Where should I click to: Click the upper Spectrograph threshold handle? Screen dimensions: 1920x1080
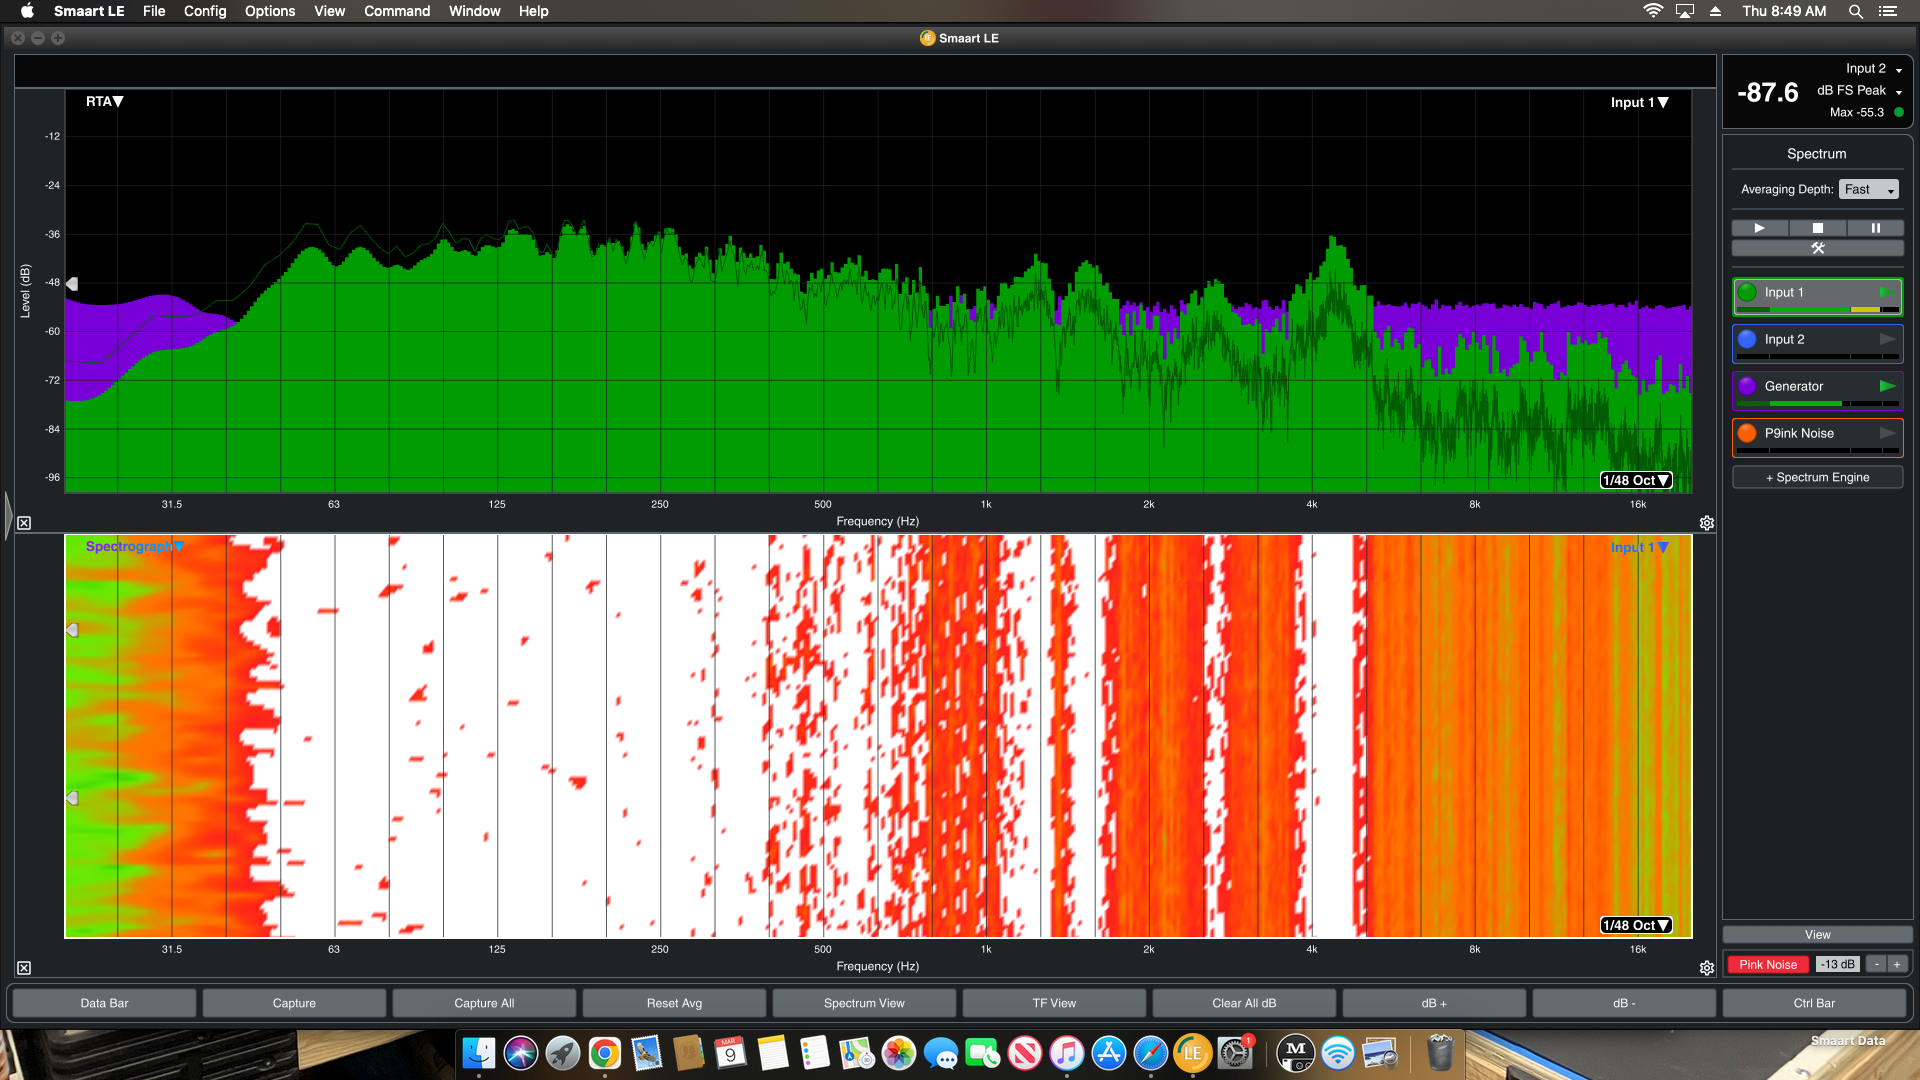tap(72, 630)
